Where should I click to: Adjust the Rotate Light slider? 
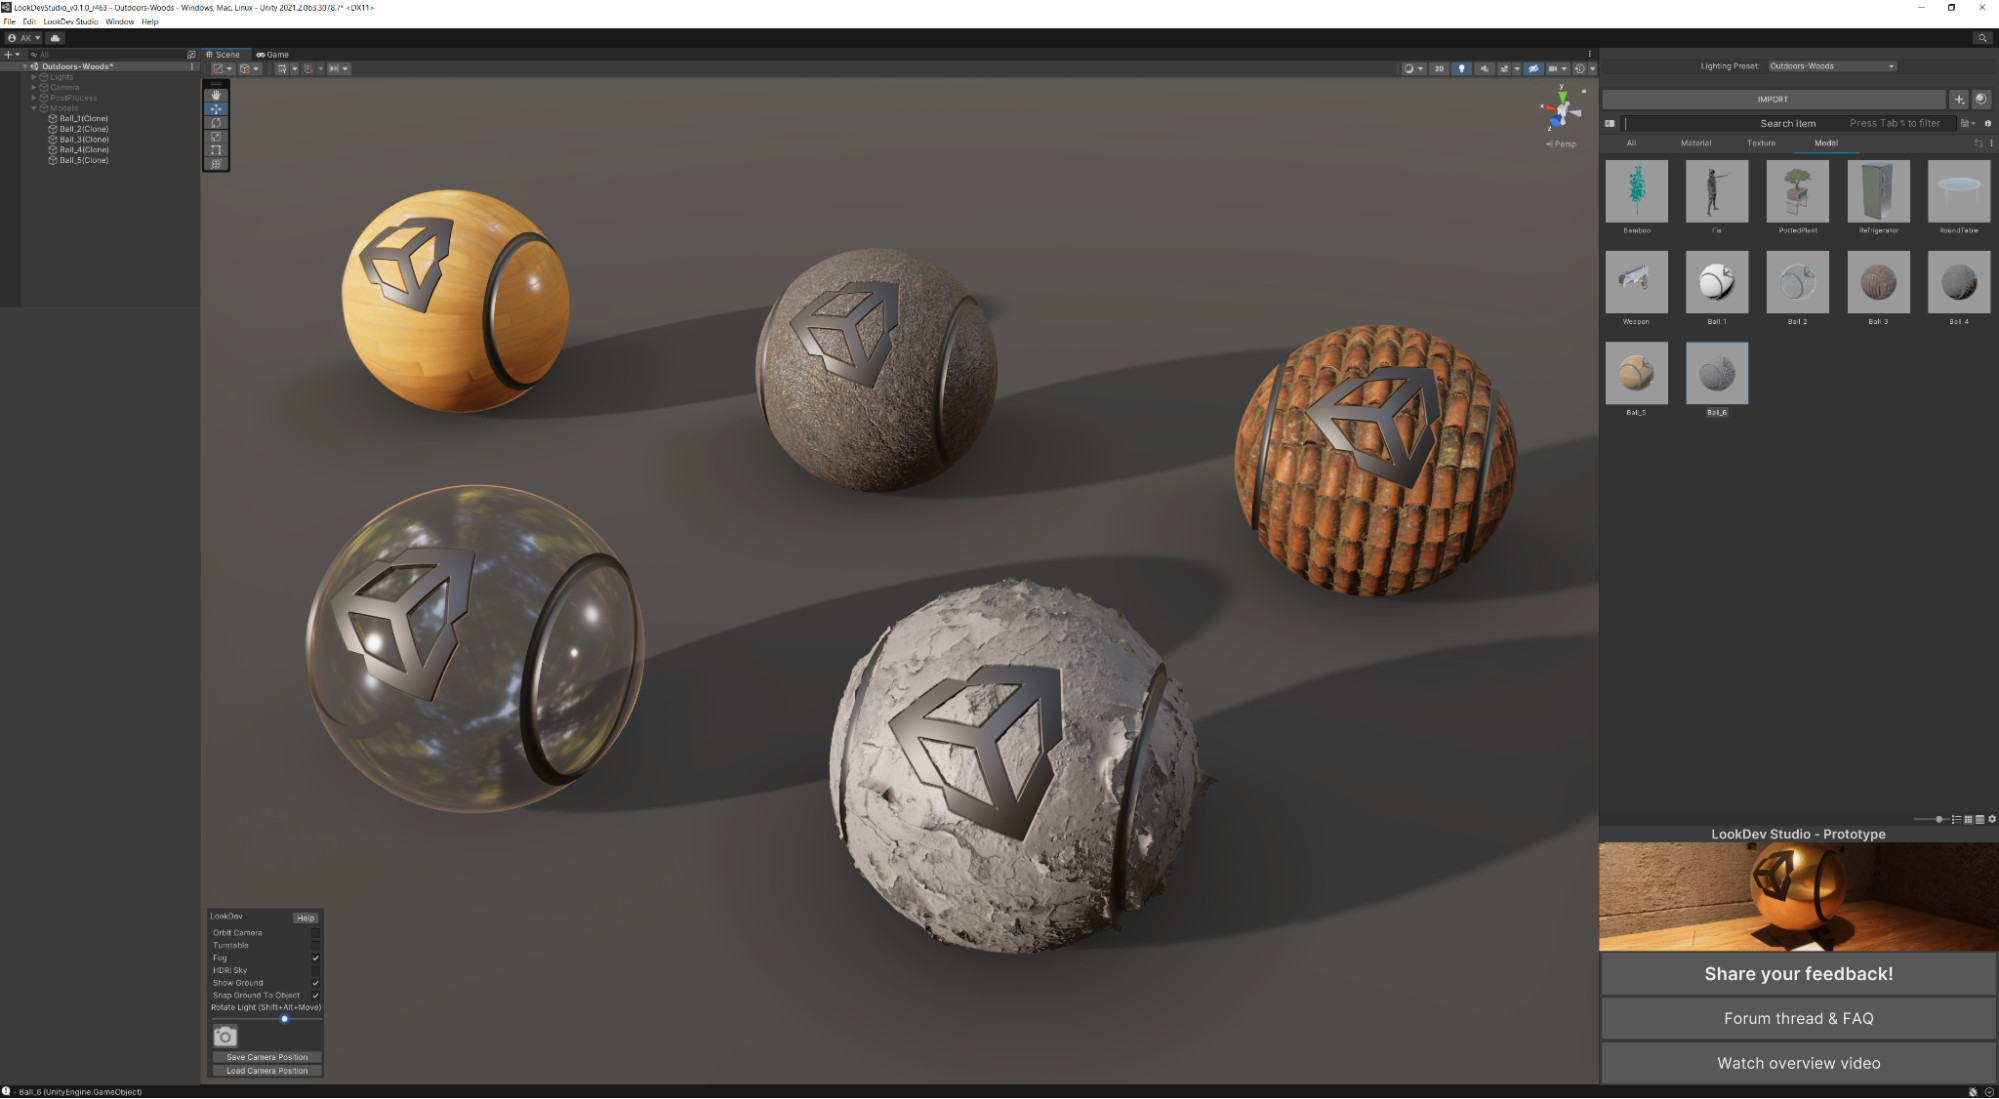tap(284, 1019)
